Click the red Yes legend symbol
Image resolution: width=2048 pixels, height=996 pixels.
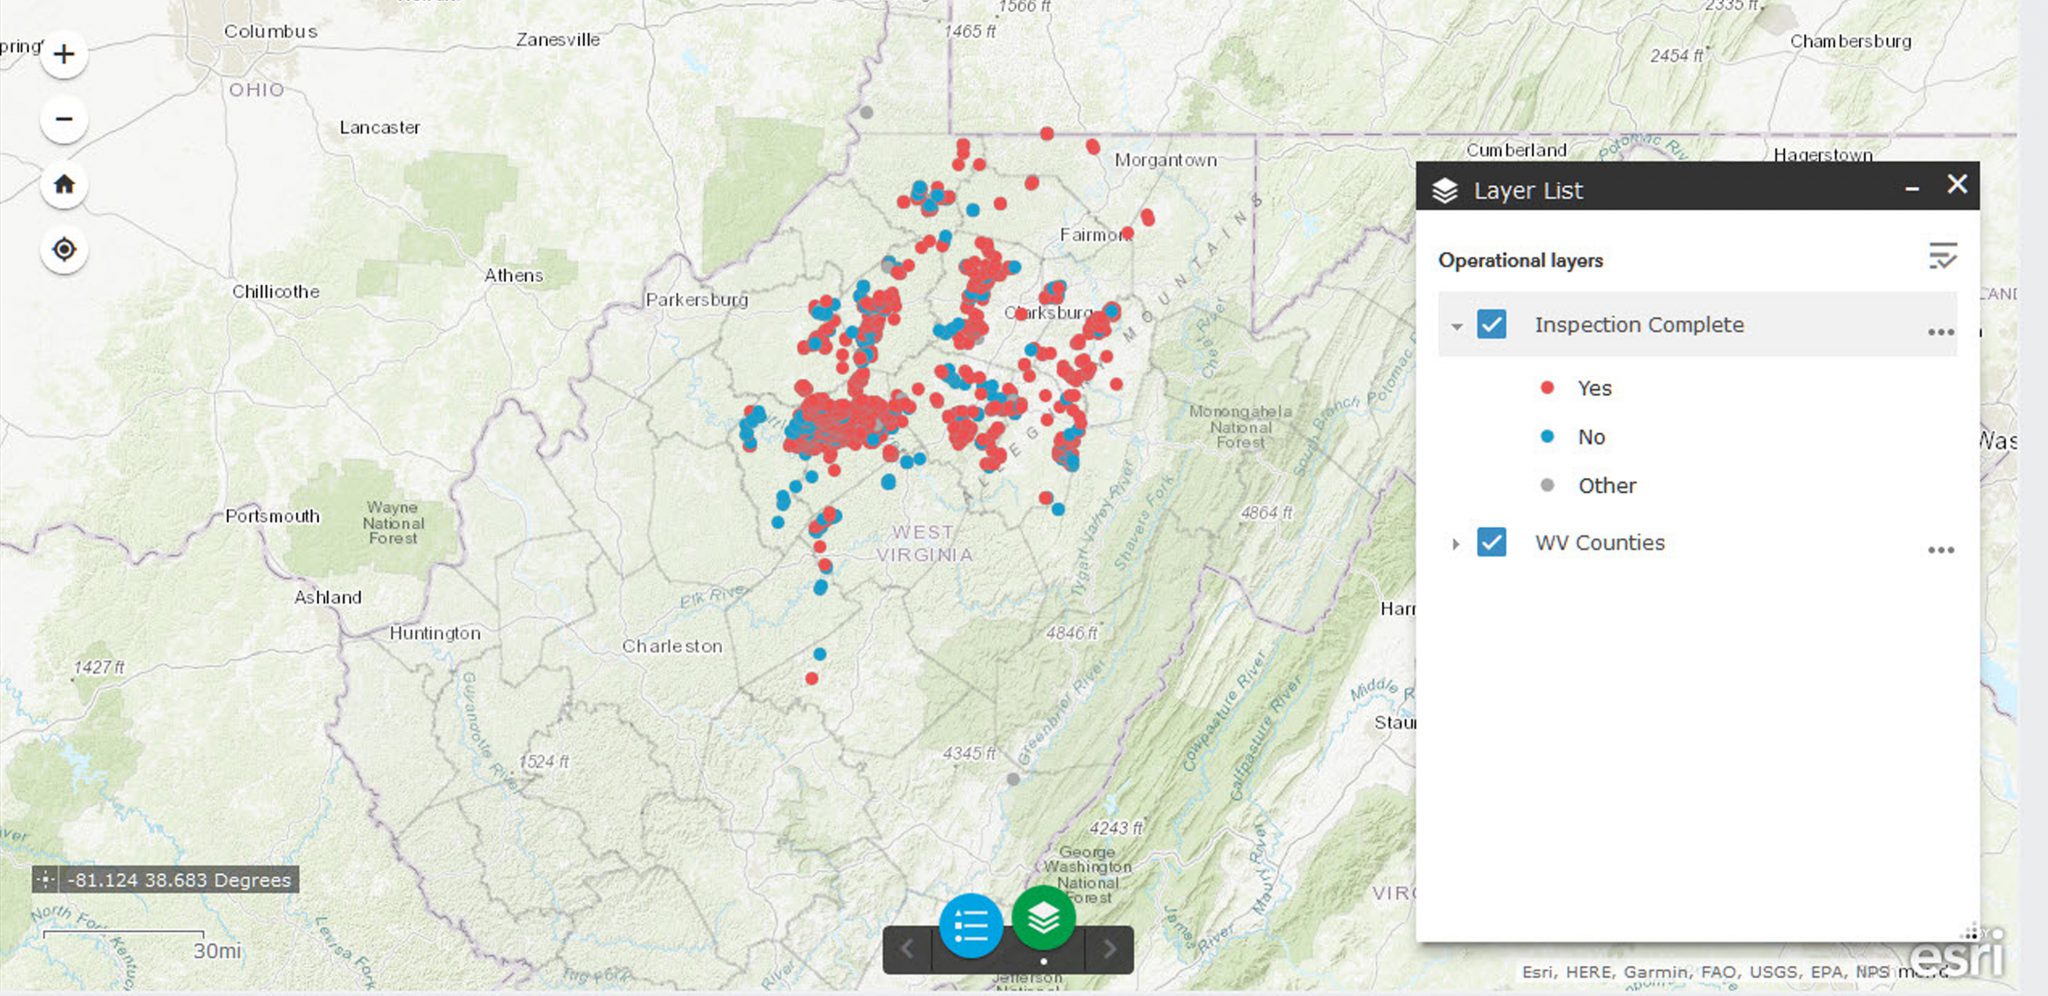(1547, 388)
